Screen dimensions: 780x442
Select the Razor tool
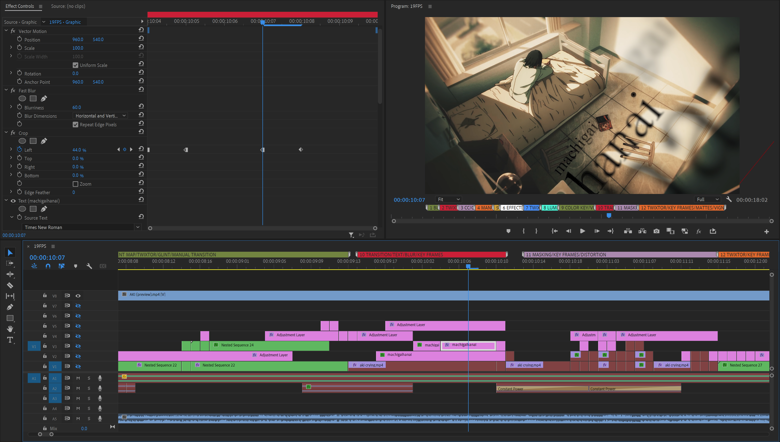(10, 285)
